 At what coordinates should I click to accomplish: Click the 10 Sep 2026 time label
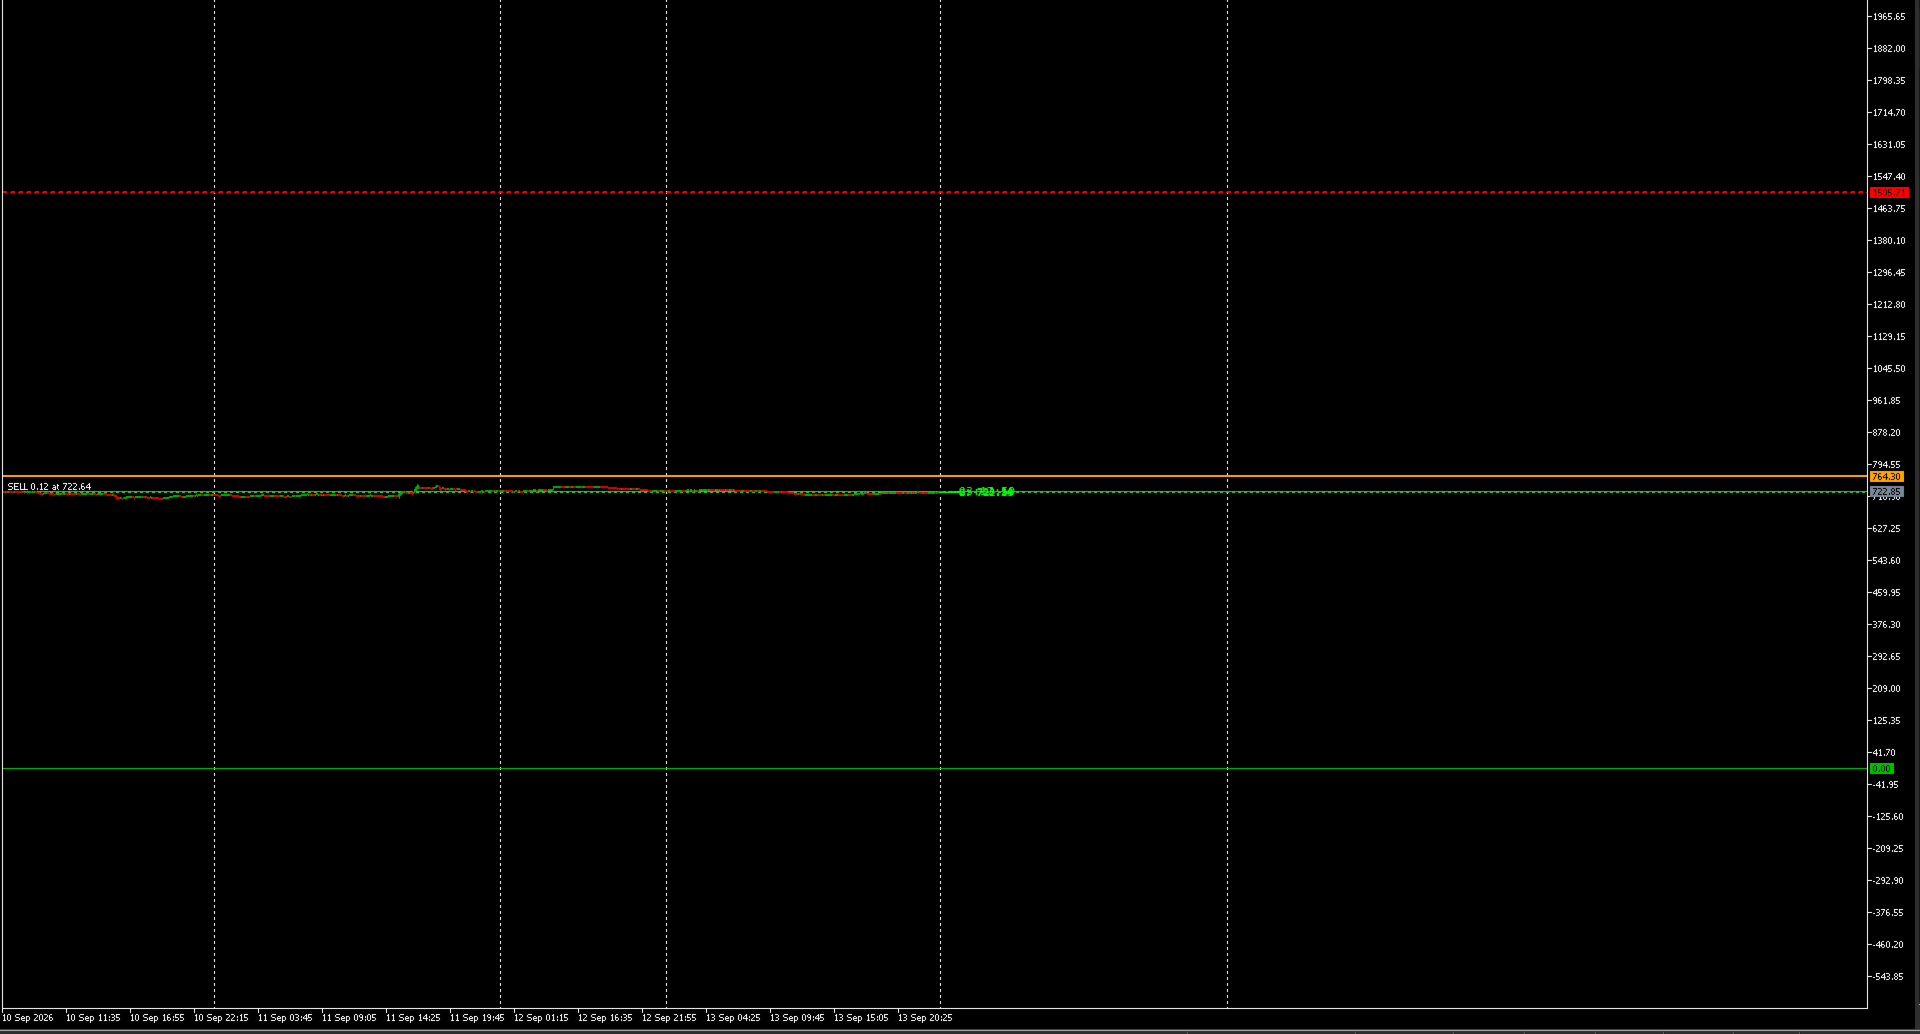click(28, 1018)
